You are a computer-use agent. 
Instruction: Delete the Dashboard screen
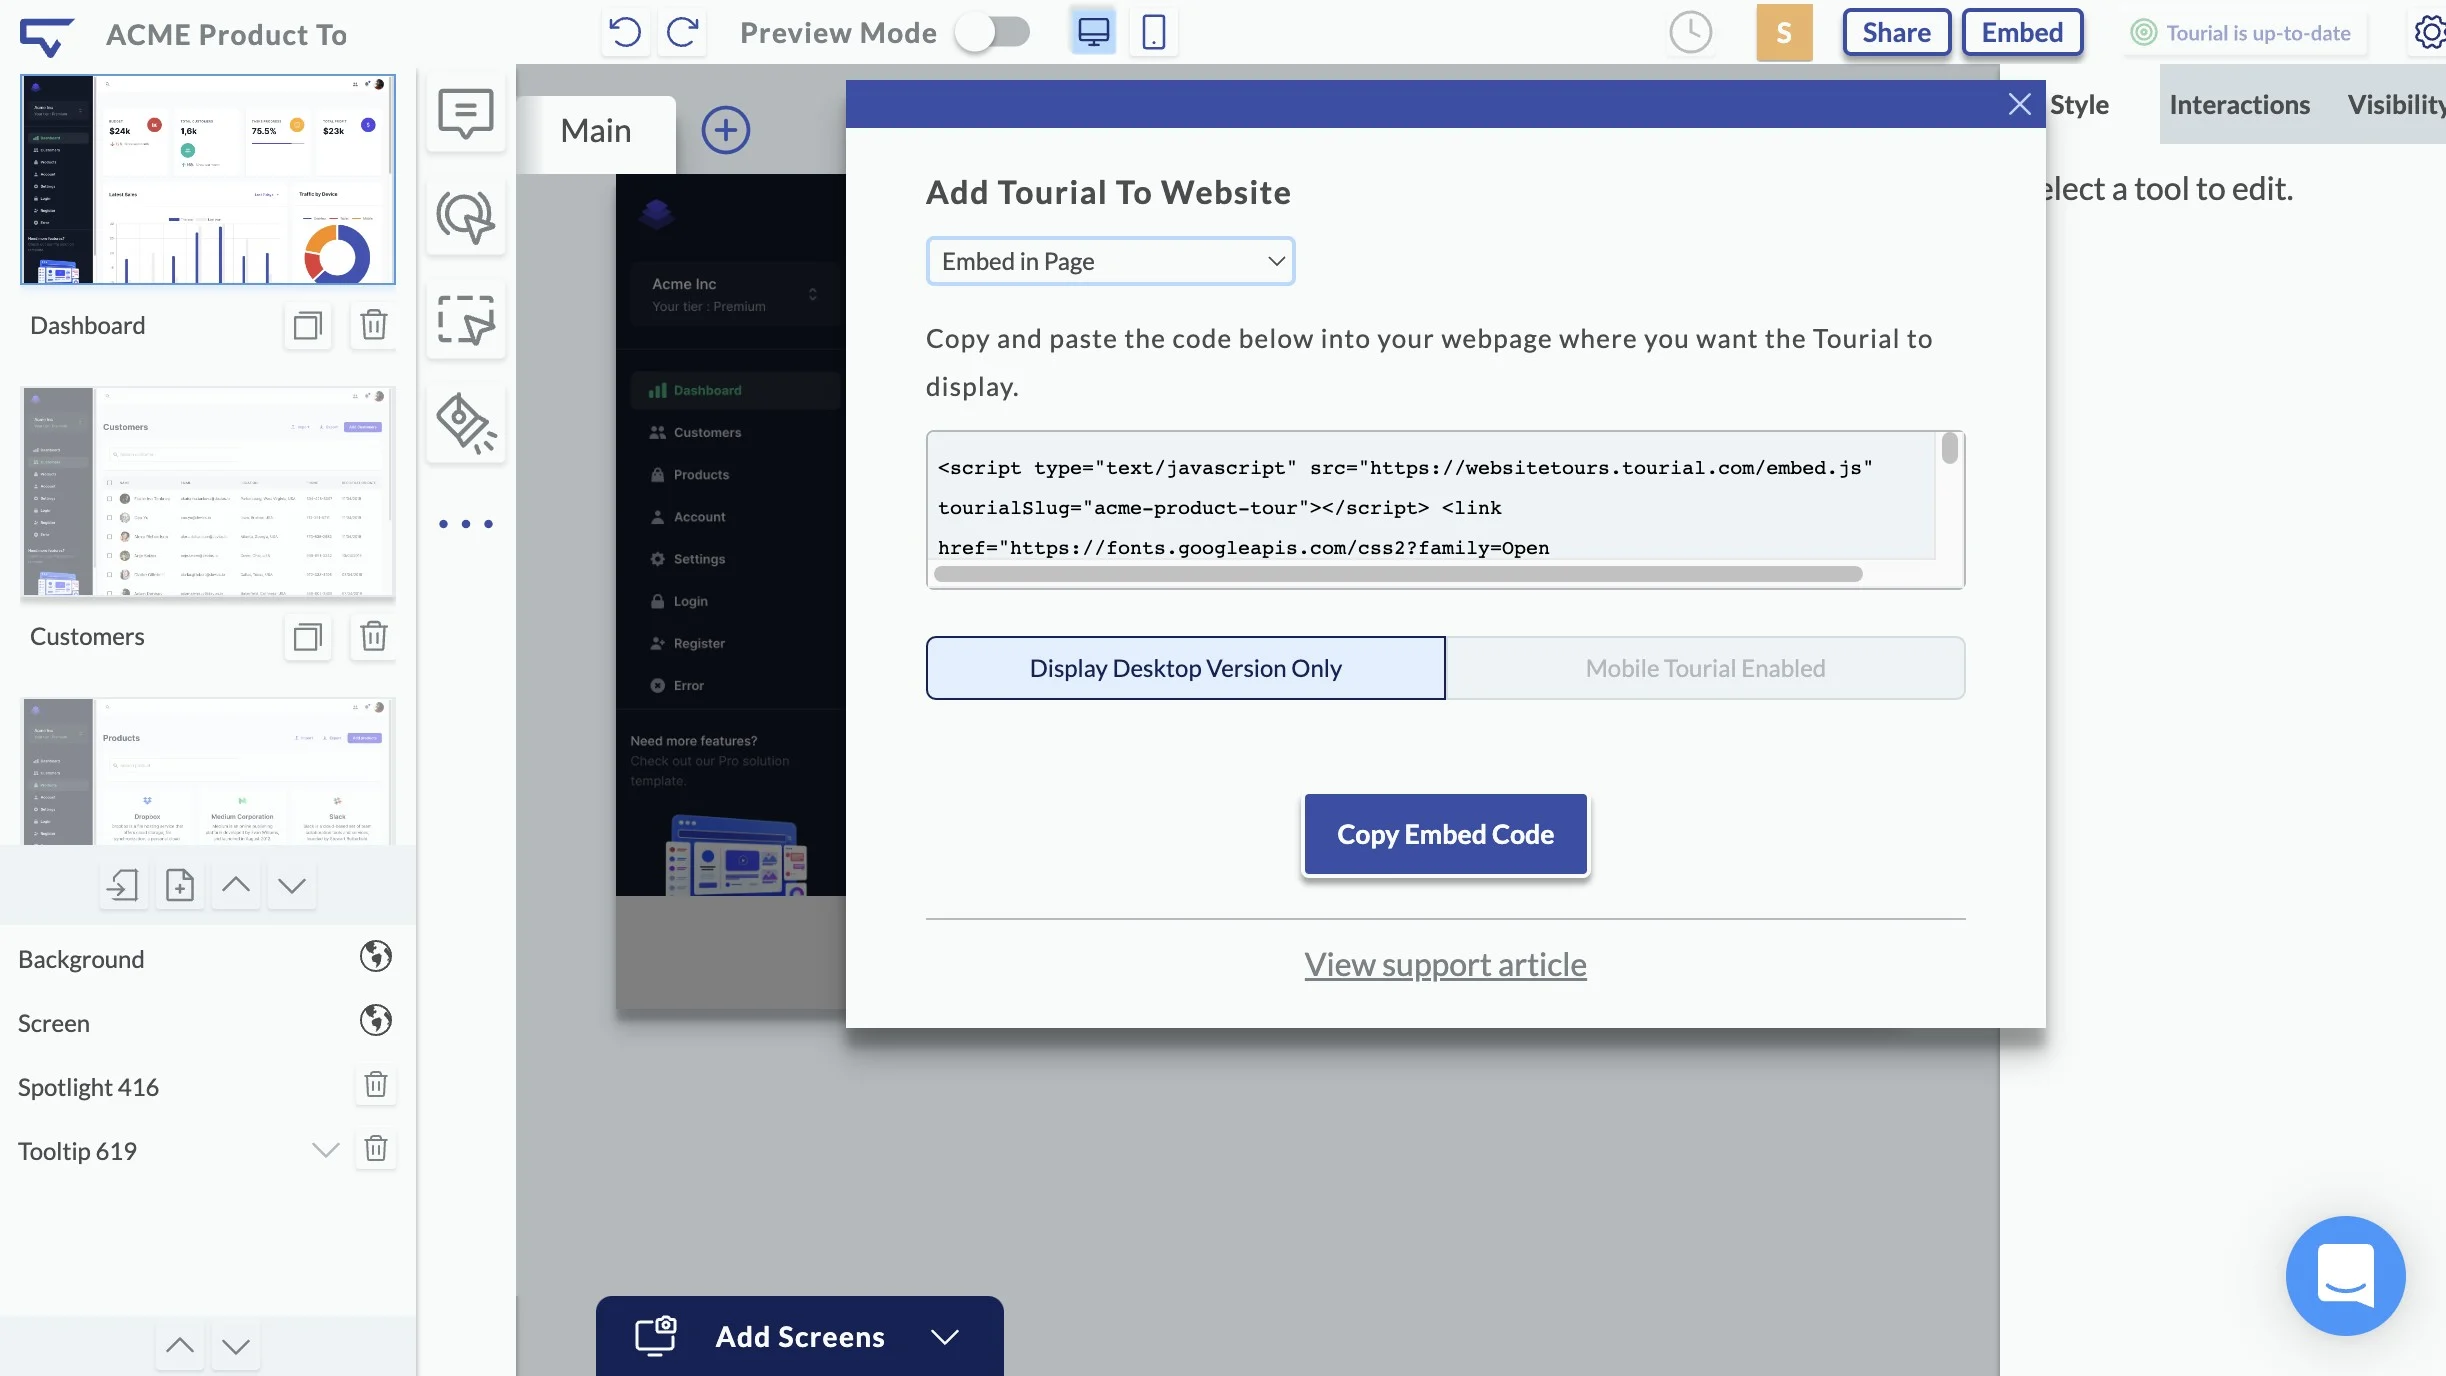(x=374, y=325)
